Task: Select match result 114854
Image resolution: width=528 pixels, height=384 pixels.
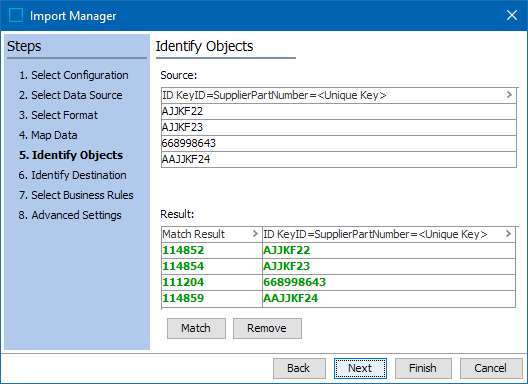Action: pyautogui.click(x=212, y=266)
